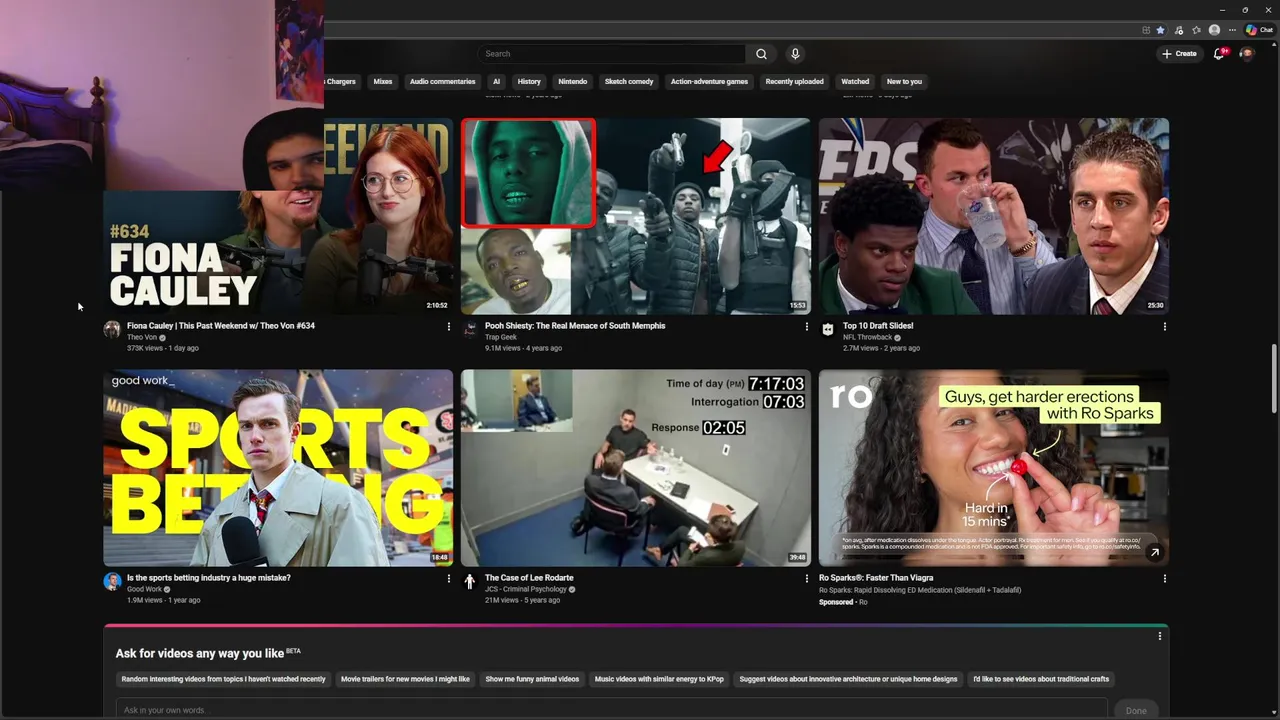Image resolution: width=1280 pixels, height=720 pixels.
Task: Open the browser media control icon
Action: 1179,30
